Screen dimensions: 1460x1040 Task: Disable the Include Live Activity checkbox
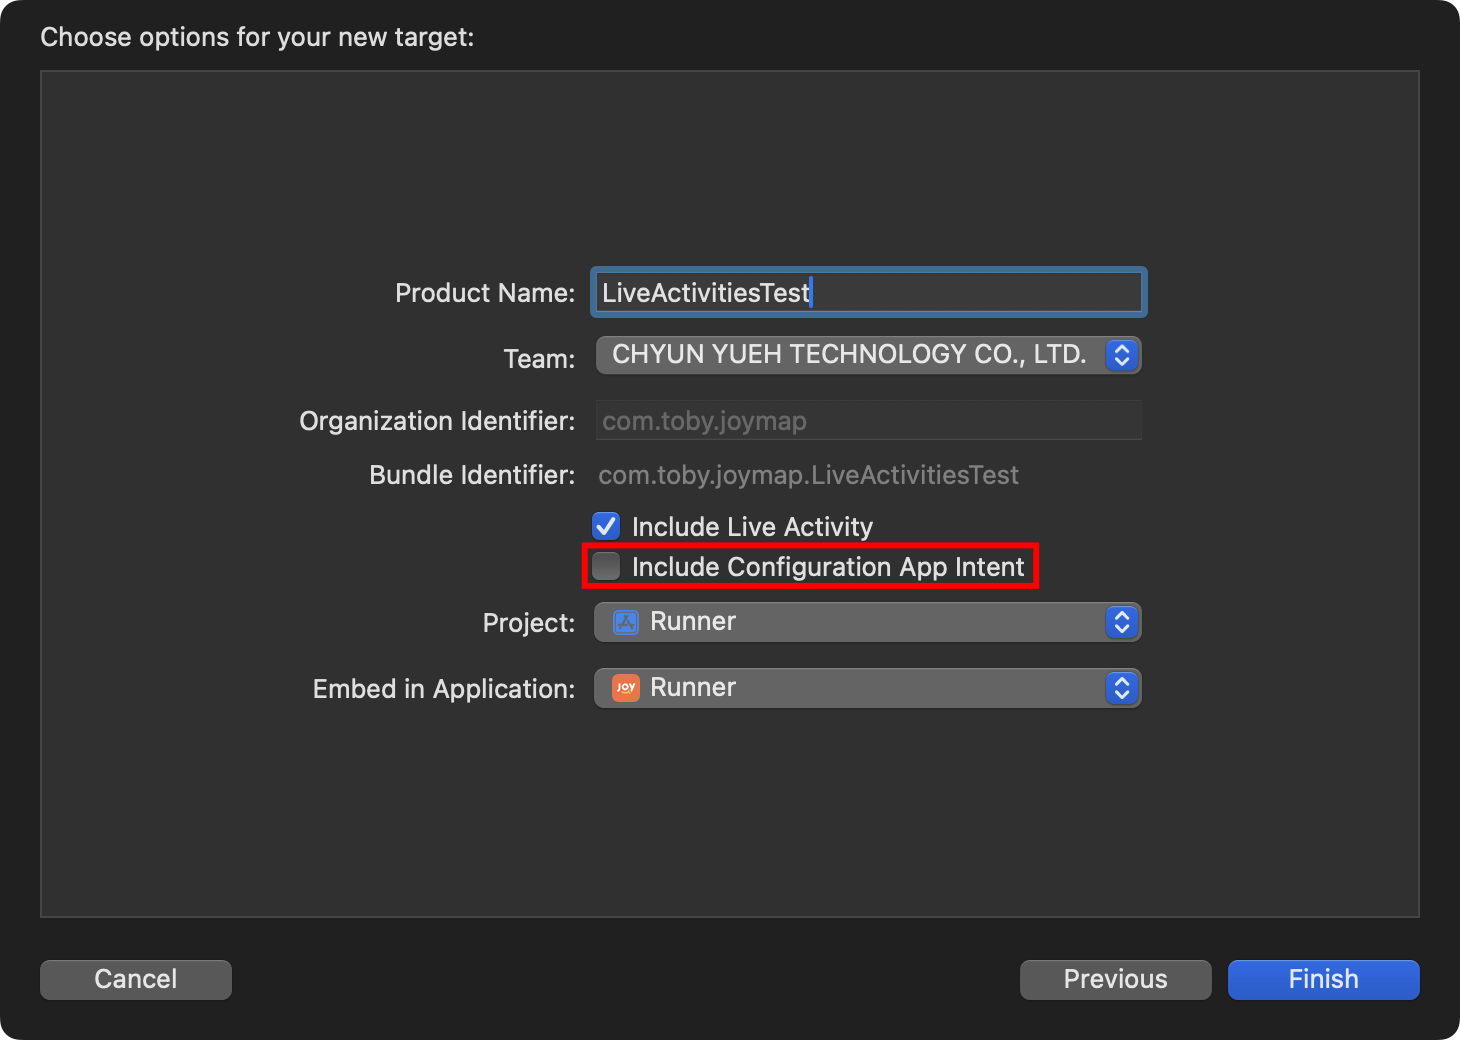click(x=606, y=526)
